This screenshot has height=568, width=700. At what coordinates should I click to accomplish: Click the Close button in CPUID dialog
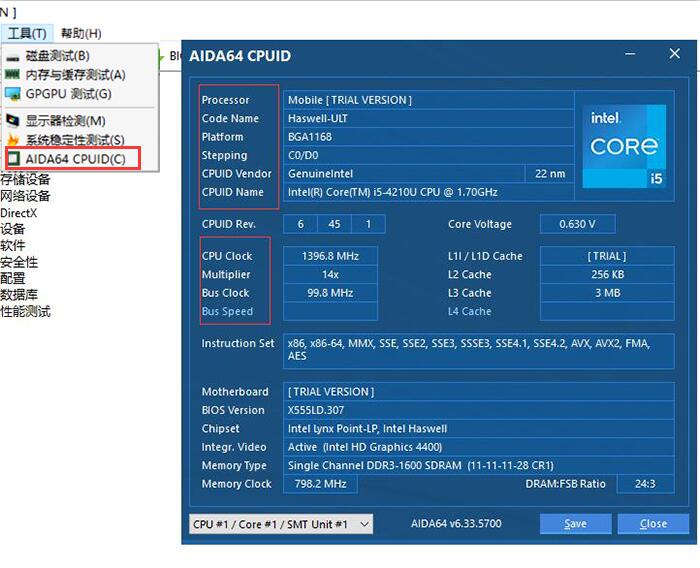(653, 524)
